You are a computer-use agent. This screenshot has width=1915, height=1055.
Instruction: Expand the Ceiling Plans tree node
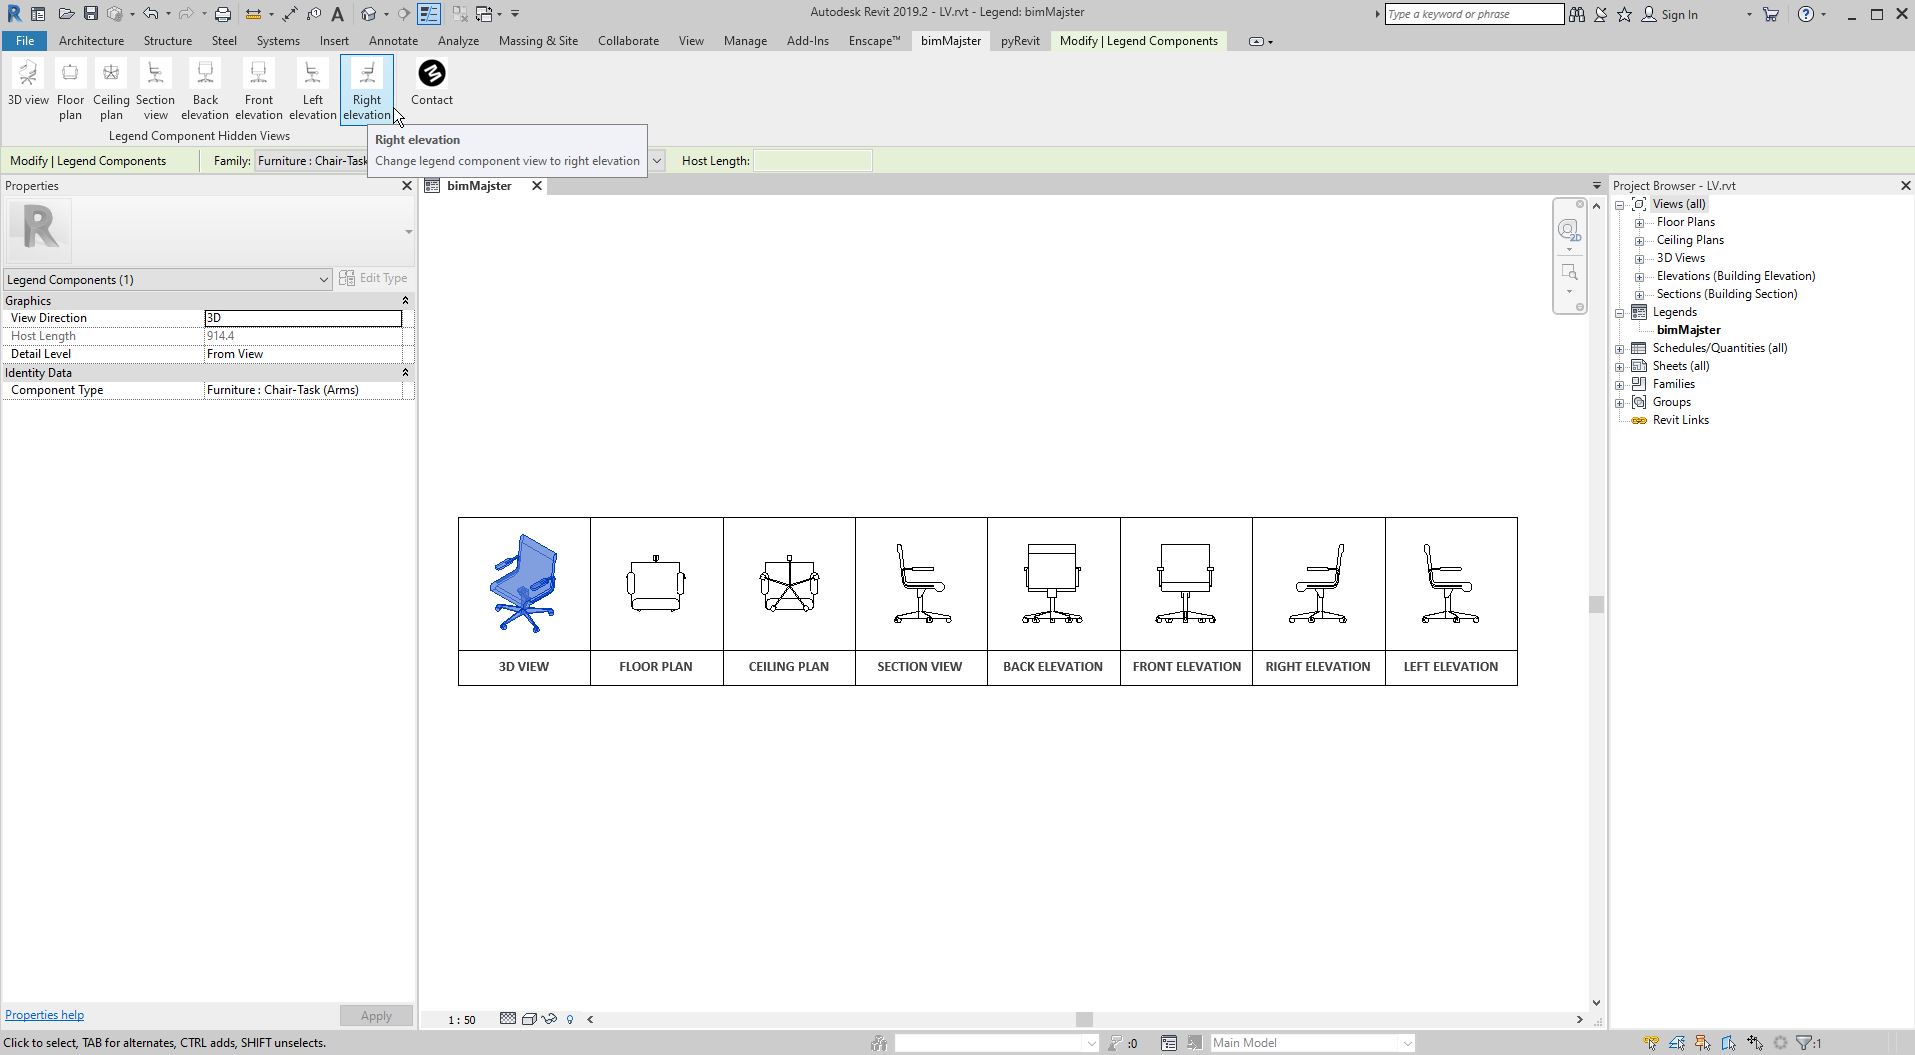point(1640,241)
